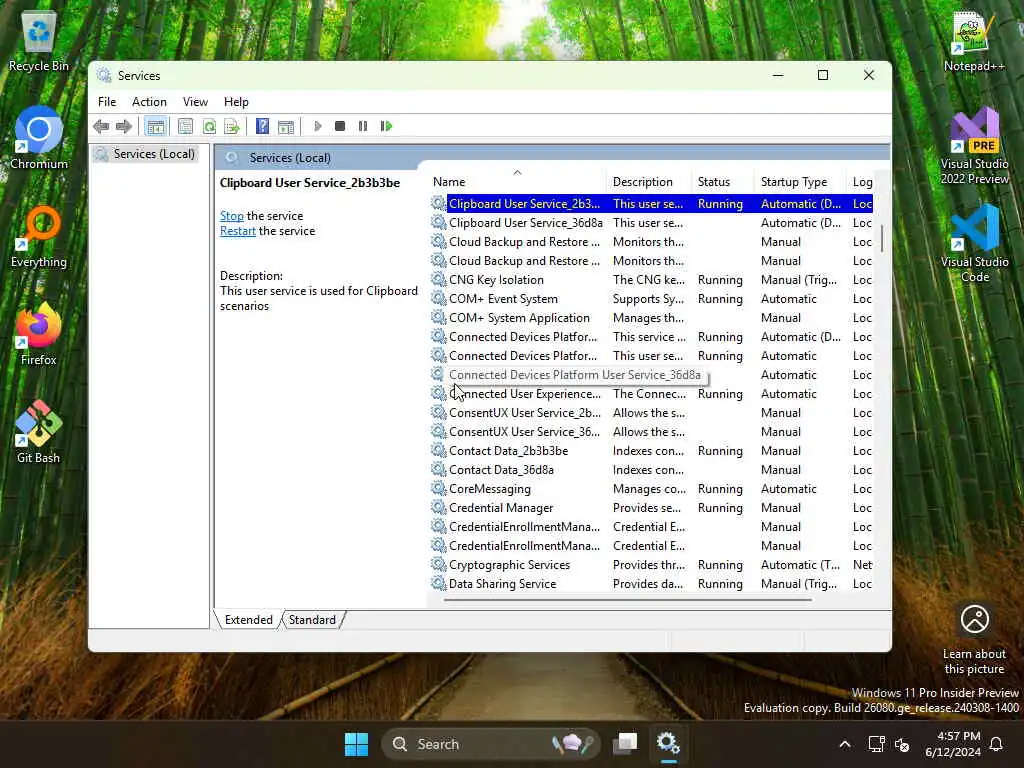1024x768 pixels.
Task: Open the notification bell icon
Action: 997,744
